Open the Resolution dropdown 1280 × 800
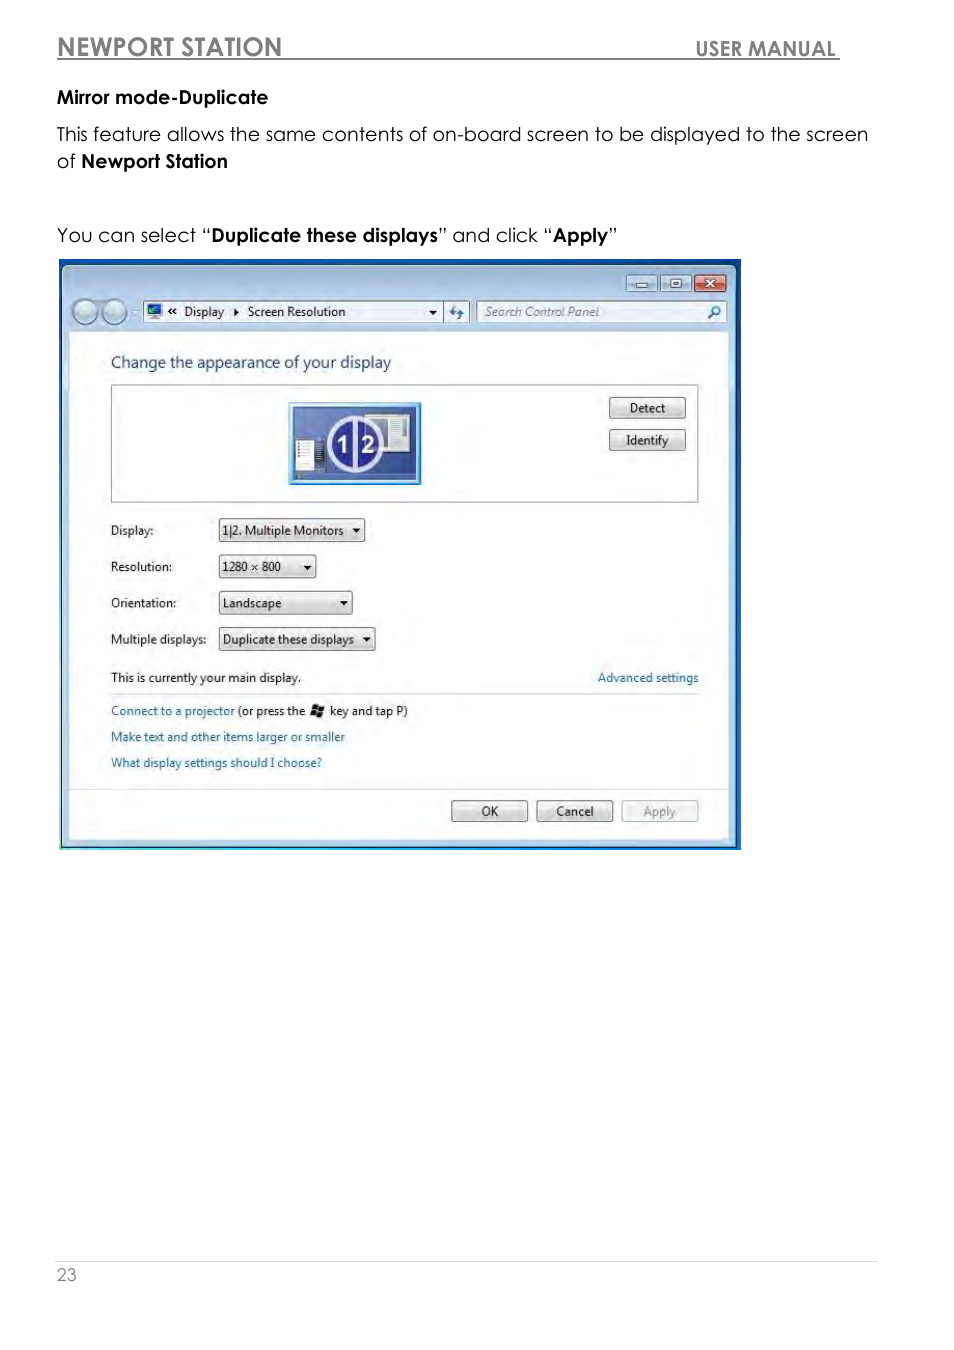This screenshot has height=1350, width=954. coord(267,567)
